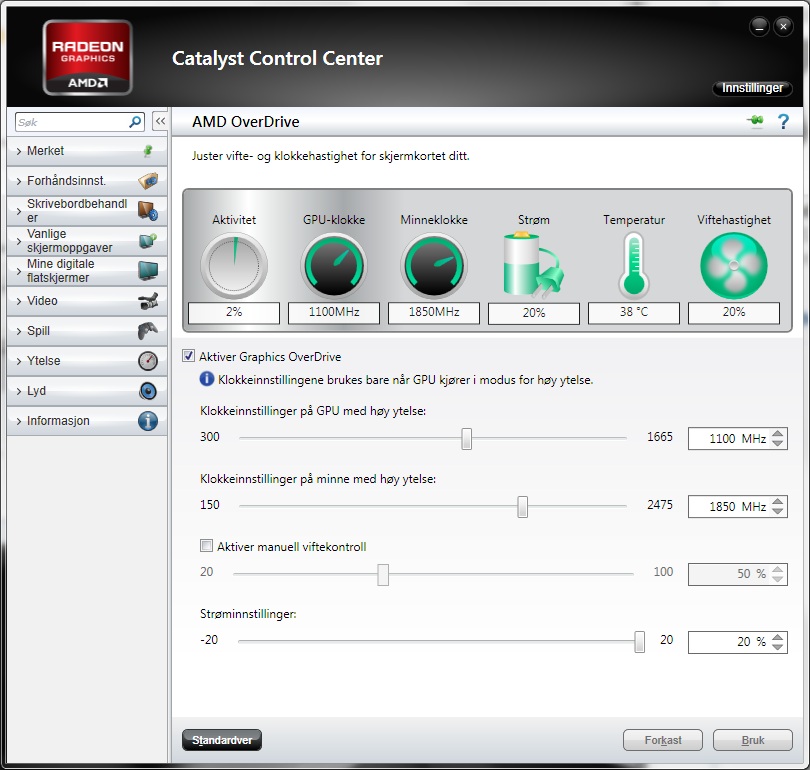Click the Skrivebordbehandler desktop icon
Viewport: 810px width, 770px height.
[148, 211]
